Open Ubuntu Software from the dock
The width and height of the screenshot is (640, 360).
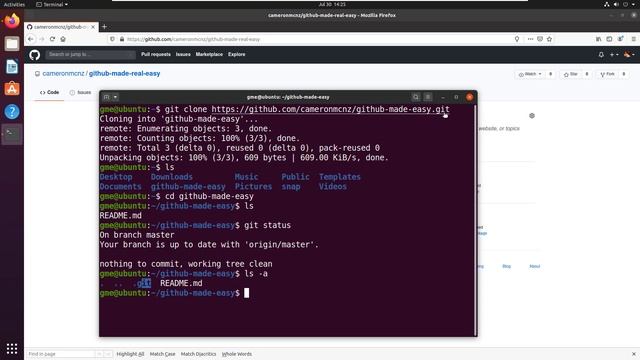tap(12, 89)
